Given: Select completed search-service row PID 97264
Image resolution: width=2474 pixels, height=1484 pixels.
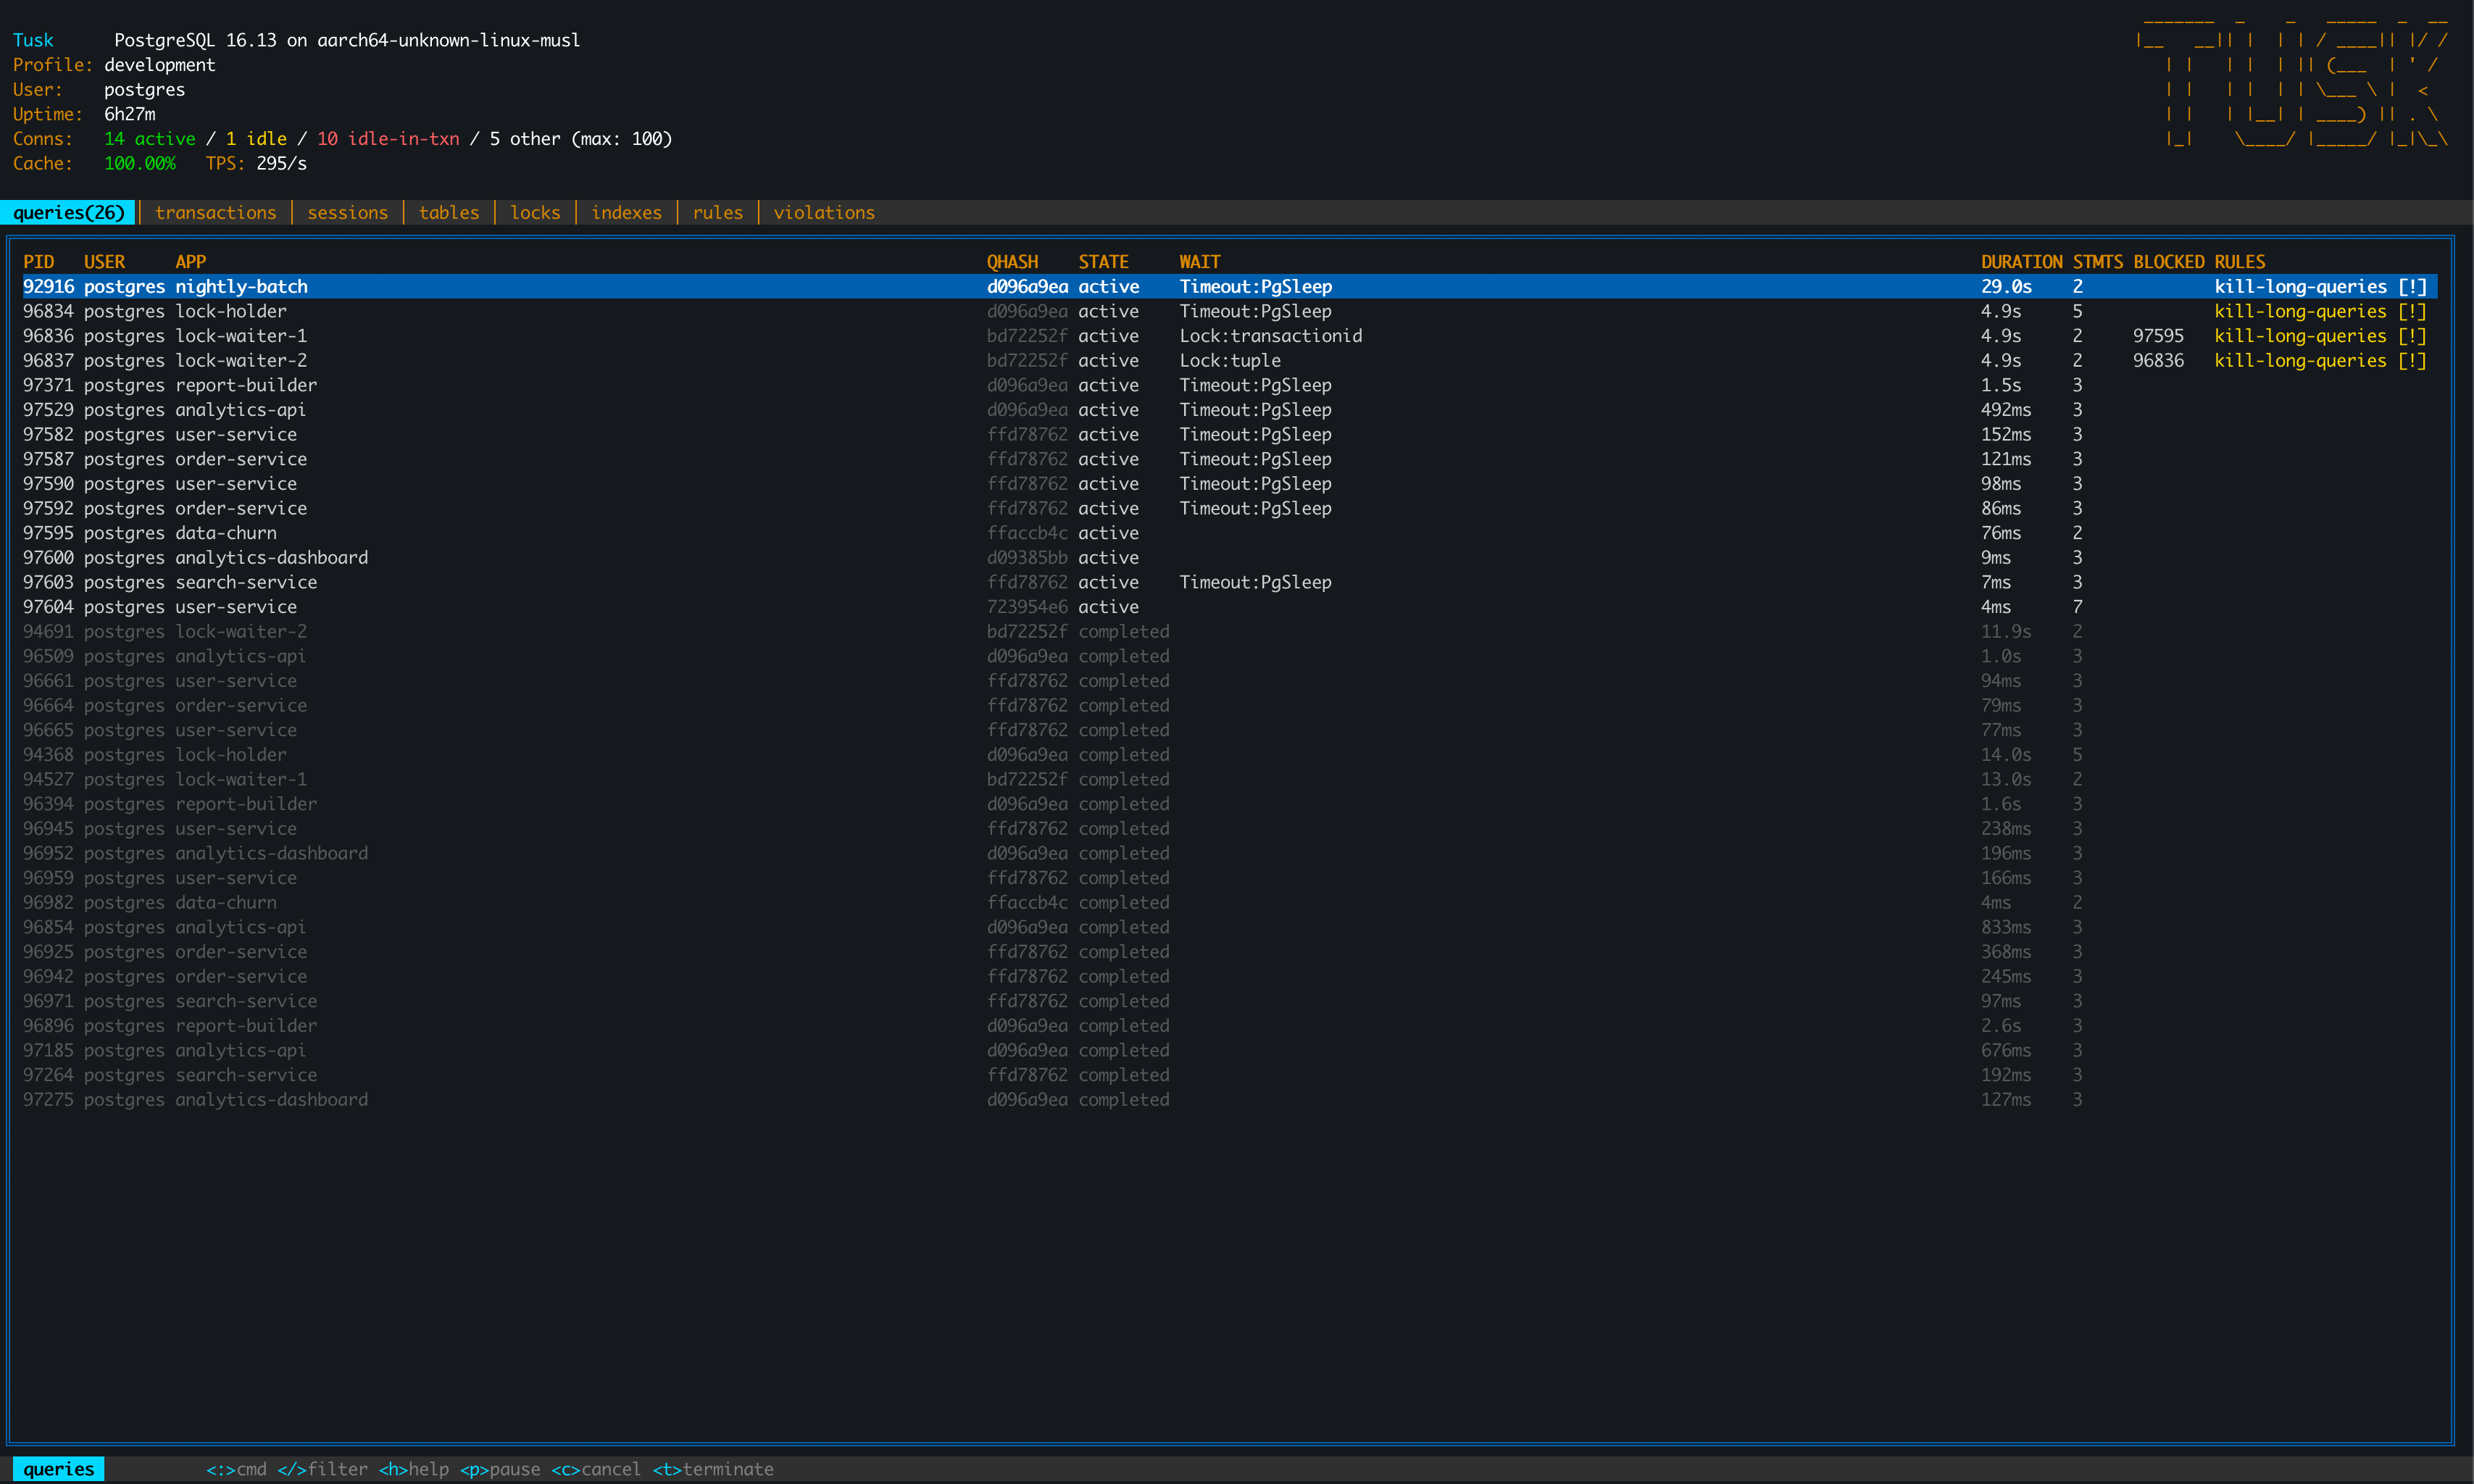Looking at the screenshot, I should 1229,1075.
